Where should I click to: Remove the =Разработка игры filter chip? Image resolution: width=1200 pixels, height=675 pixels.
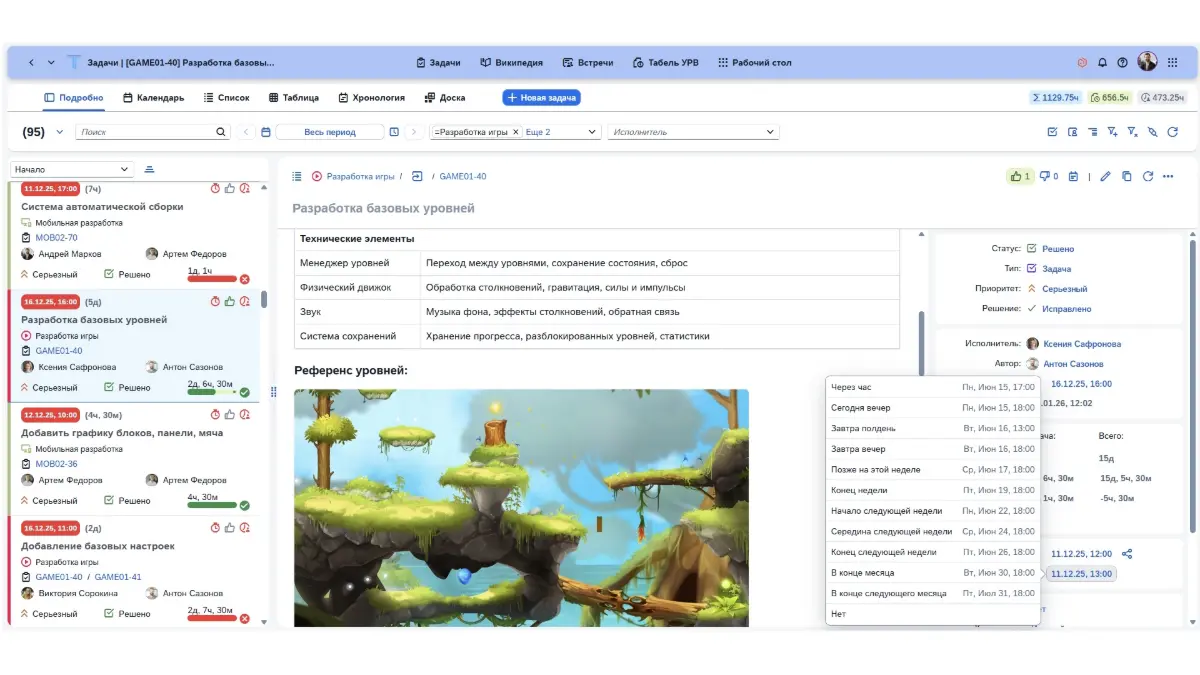point(516,132)
